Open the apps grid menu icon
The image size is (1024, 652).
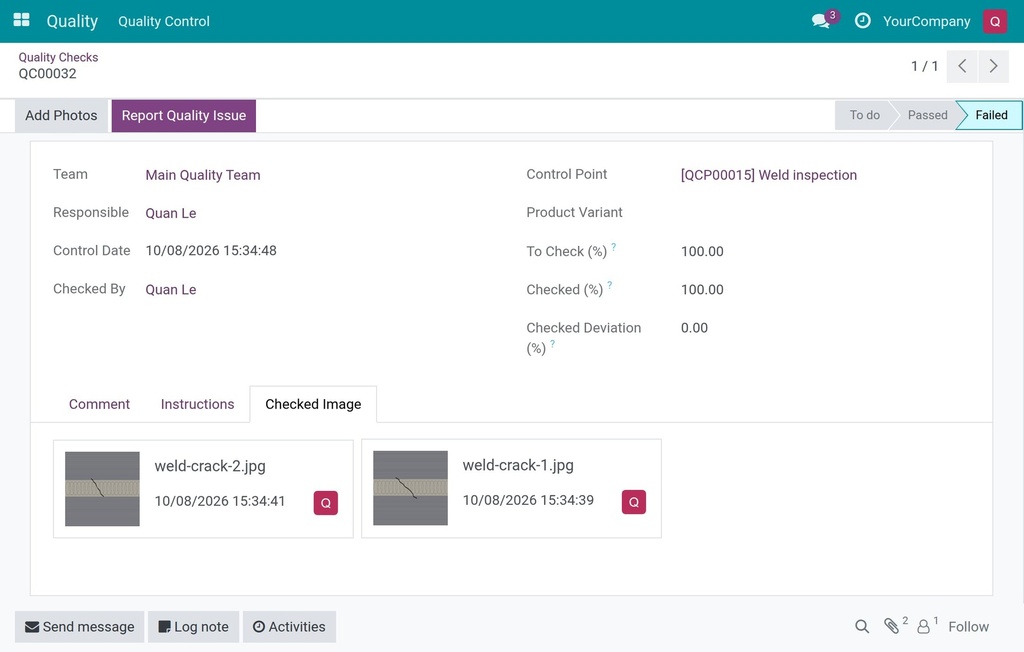[x=22, y=20]
